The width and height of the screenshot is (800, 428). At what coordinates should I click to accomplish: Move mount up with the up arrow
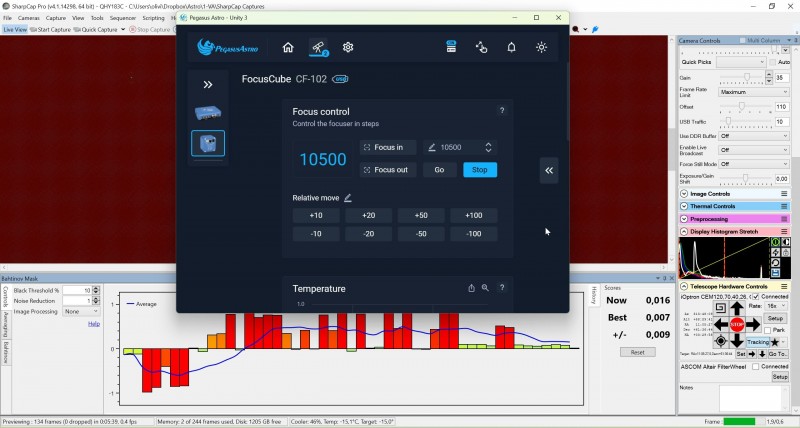click(737, 308)
